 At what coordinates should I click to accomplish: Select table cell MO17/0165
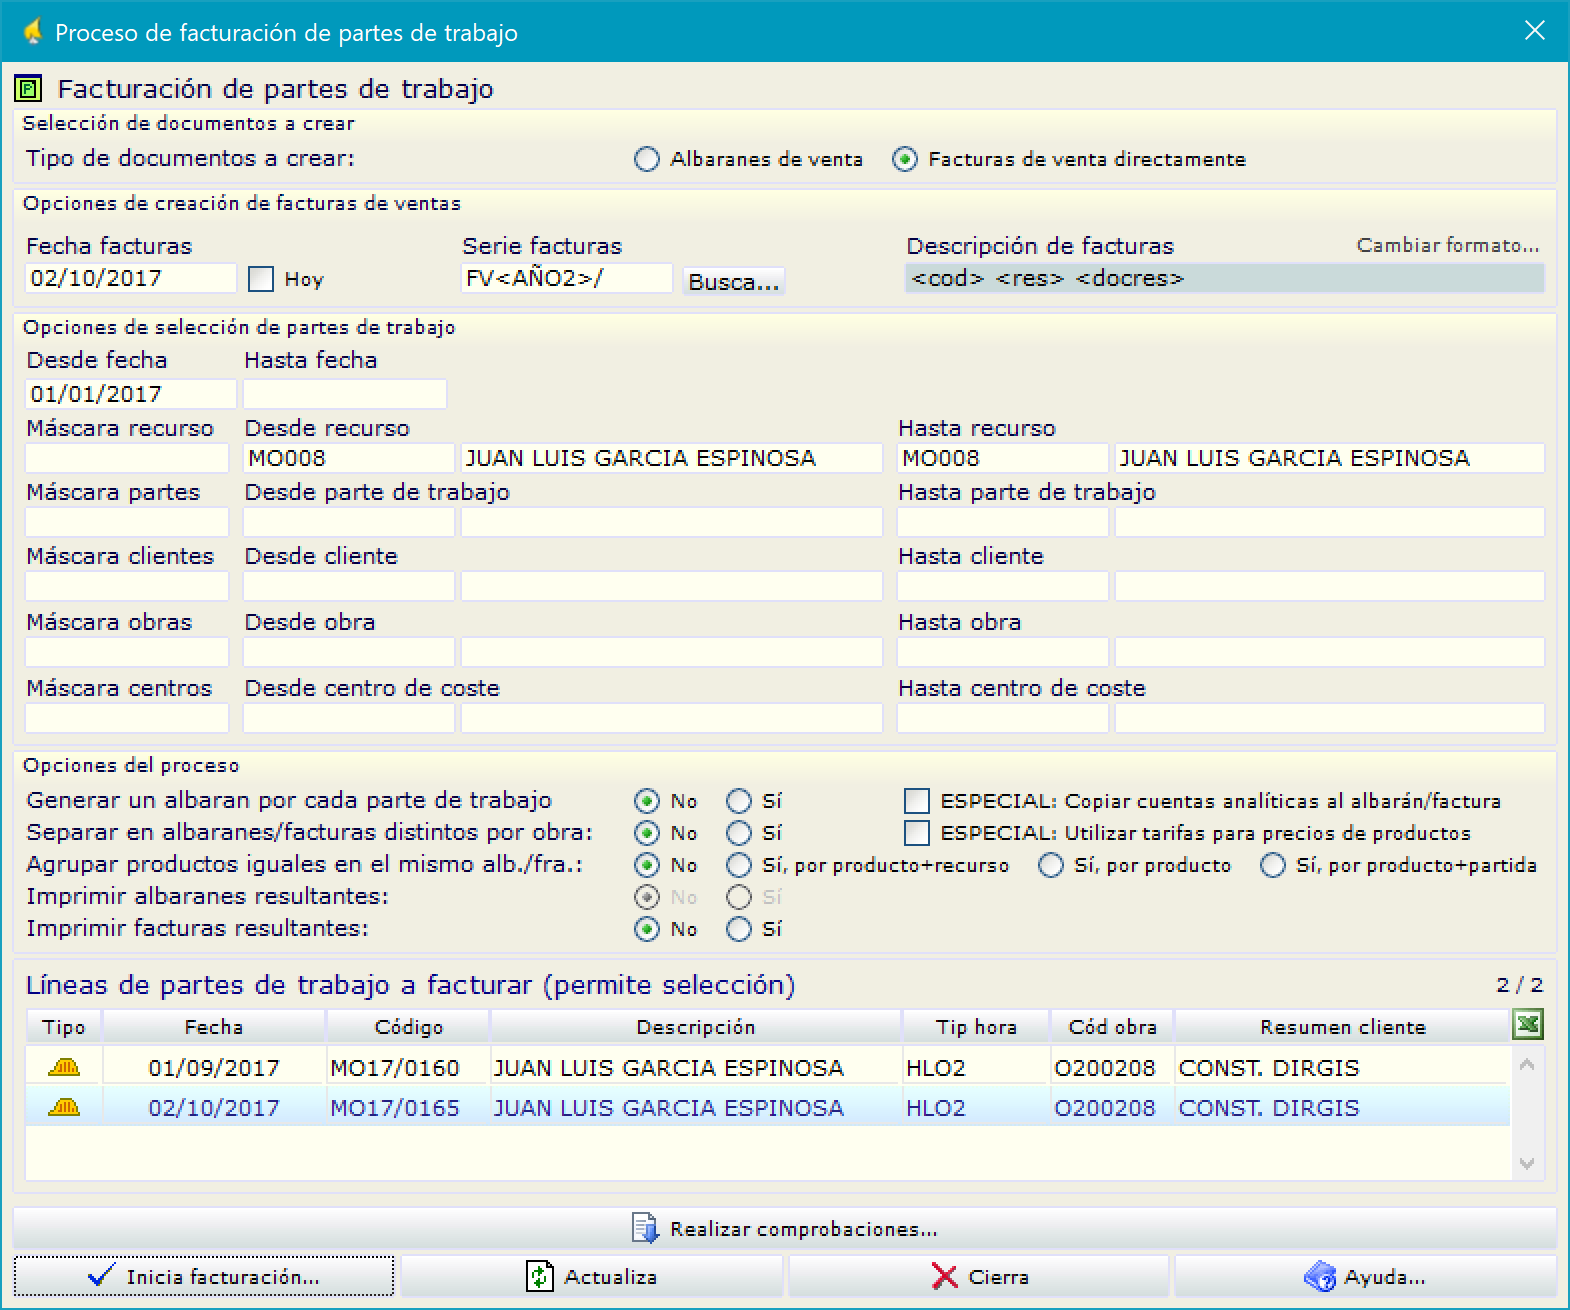(408, 1108)
